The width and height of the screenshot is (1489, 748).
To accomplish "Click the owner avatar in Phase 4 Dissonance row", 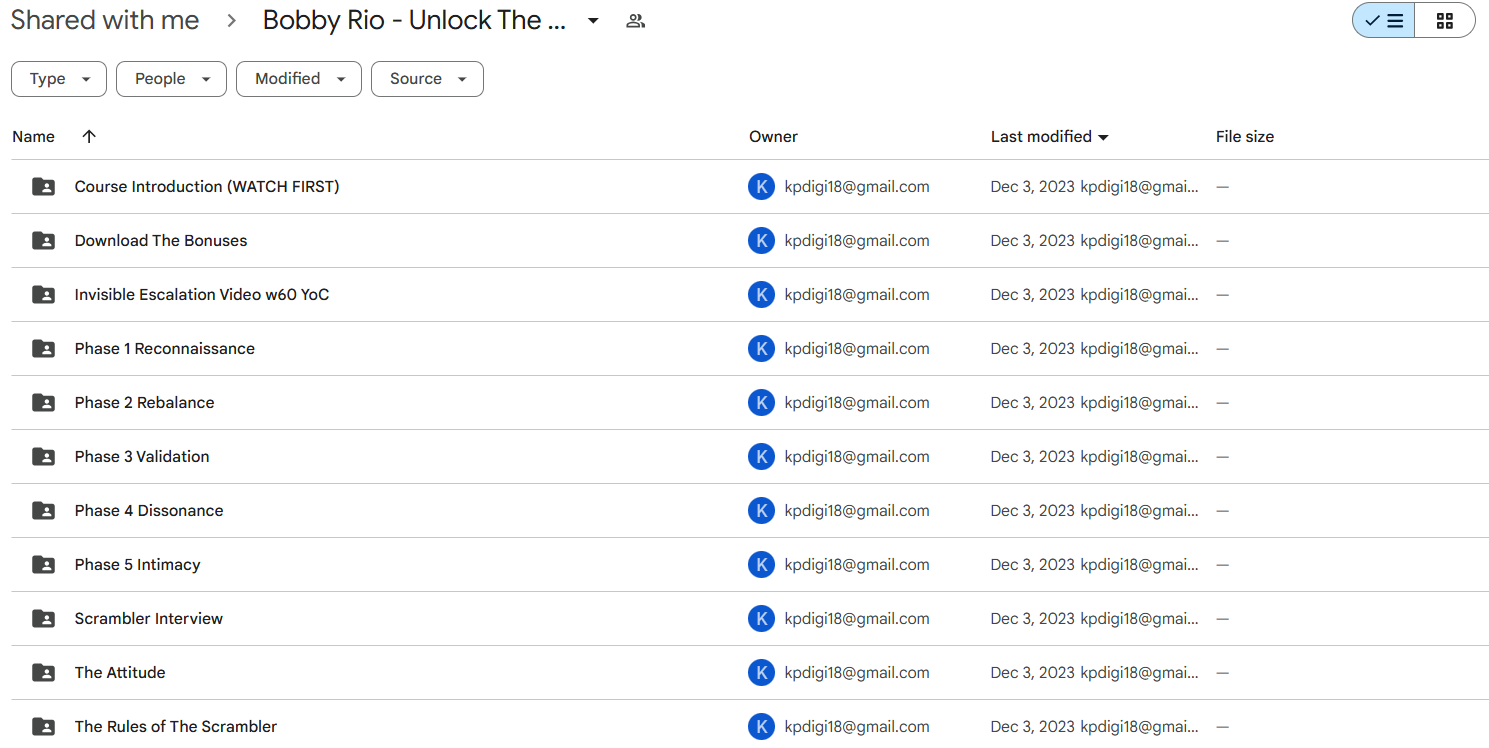I will (761, 511).
